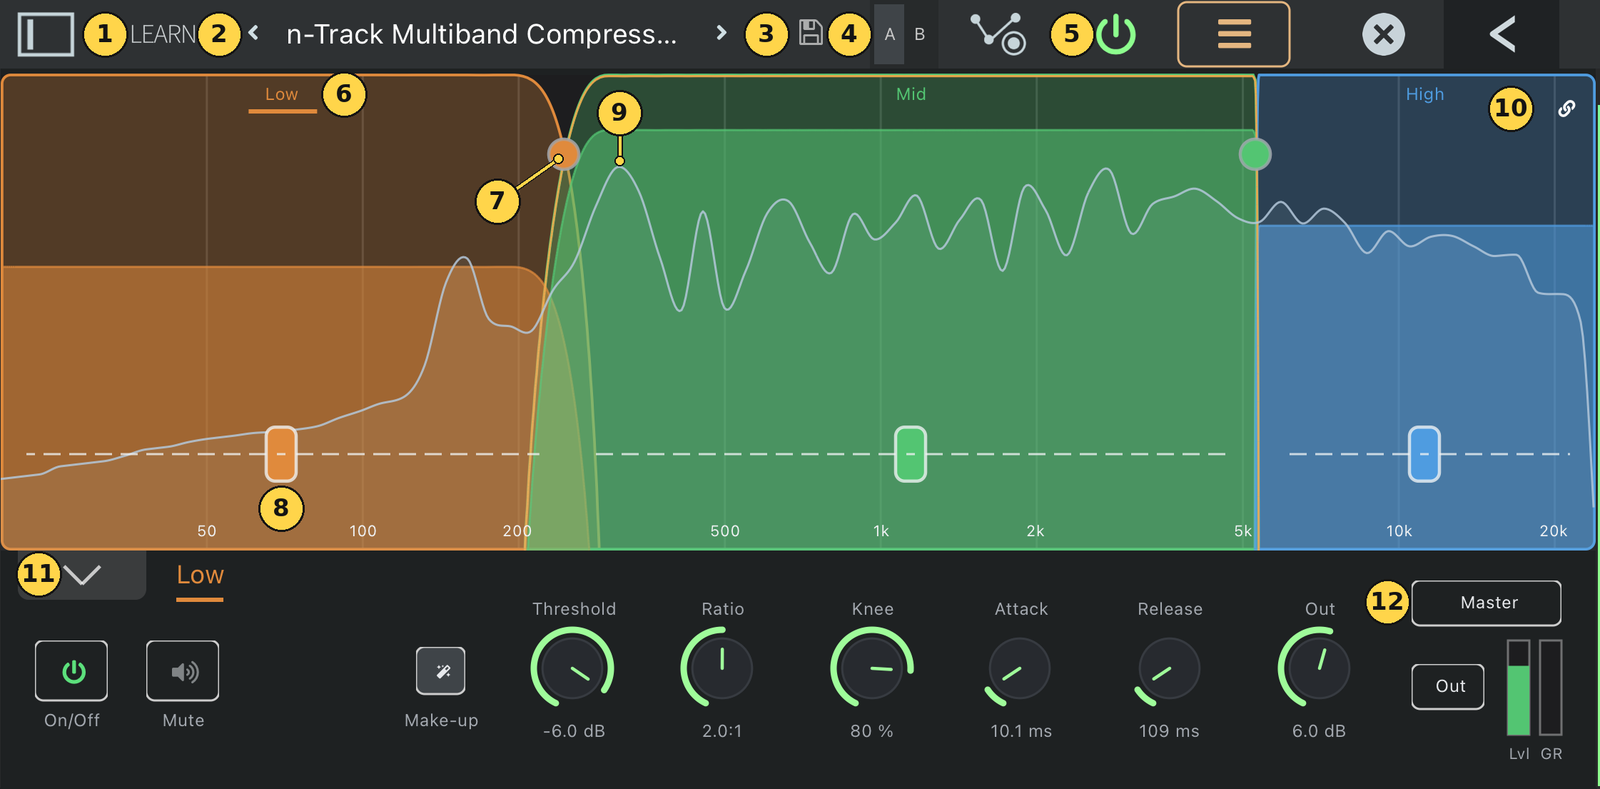
Task: Mute the Low band with the speaker button
Action: pyautogui.click(x=183, y=671)
